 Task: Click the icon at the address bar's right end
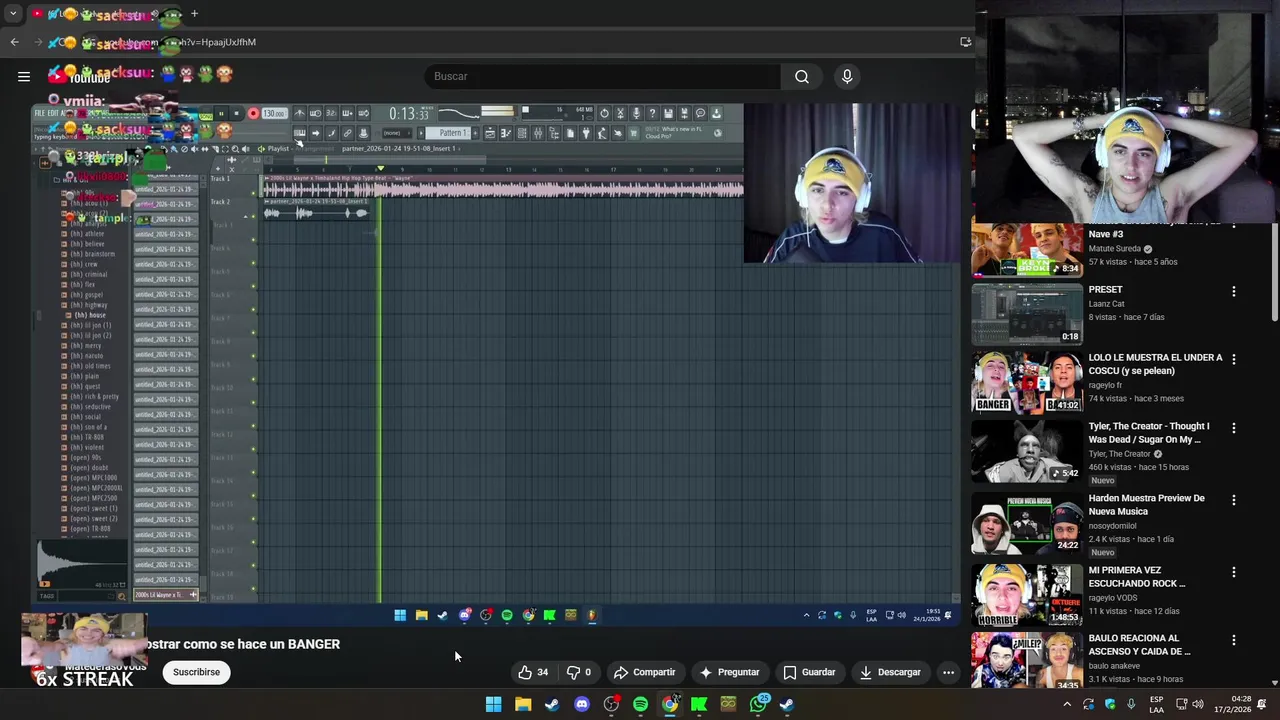pyautogui.click(x=965, y=42)
